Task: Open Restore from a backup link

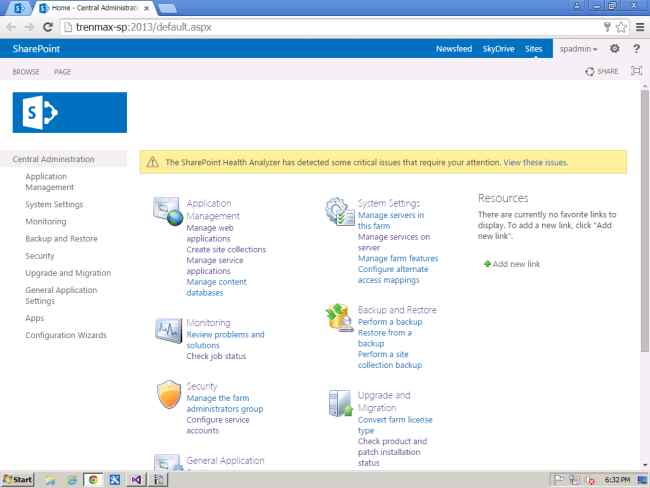Action: tap(385, 337)
